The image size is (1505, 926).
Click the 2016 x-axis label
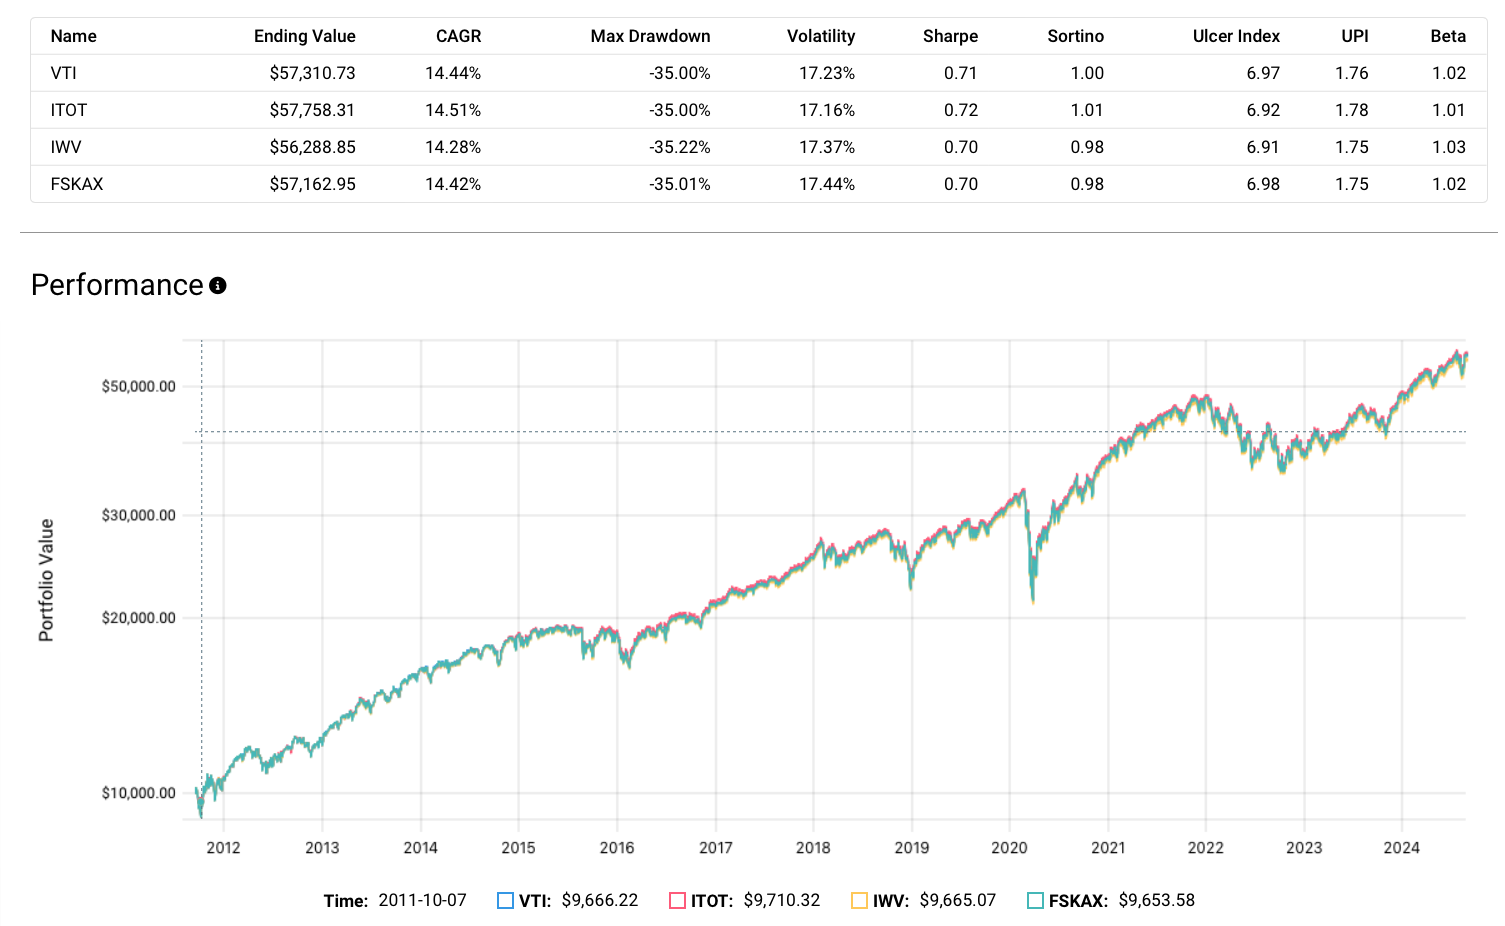click(617, 848)
